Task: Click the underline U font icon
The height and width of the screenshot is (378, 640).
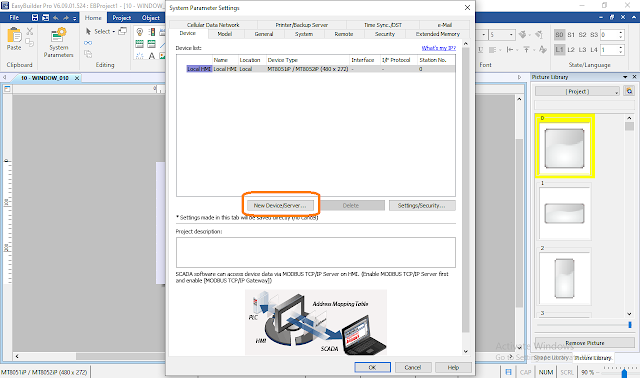Action: click(x=480, y=50)
